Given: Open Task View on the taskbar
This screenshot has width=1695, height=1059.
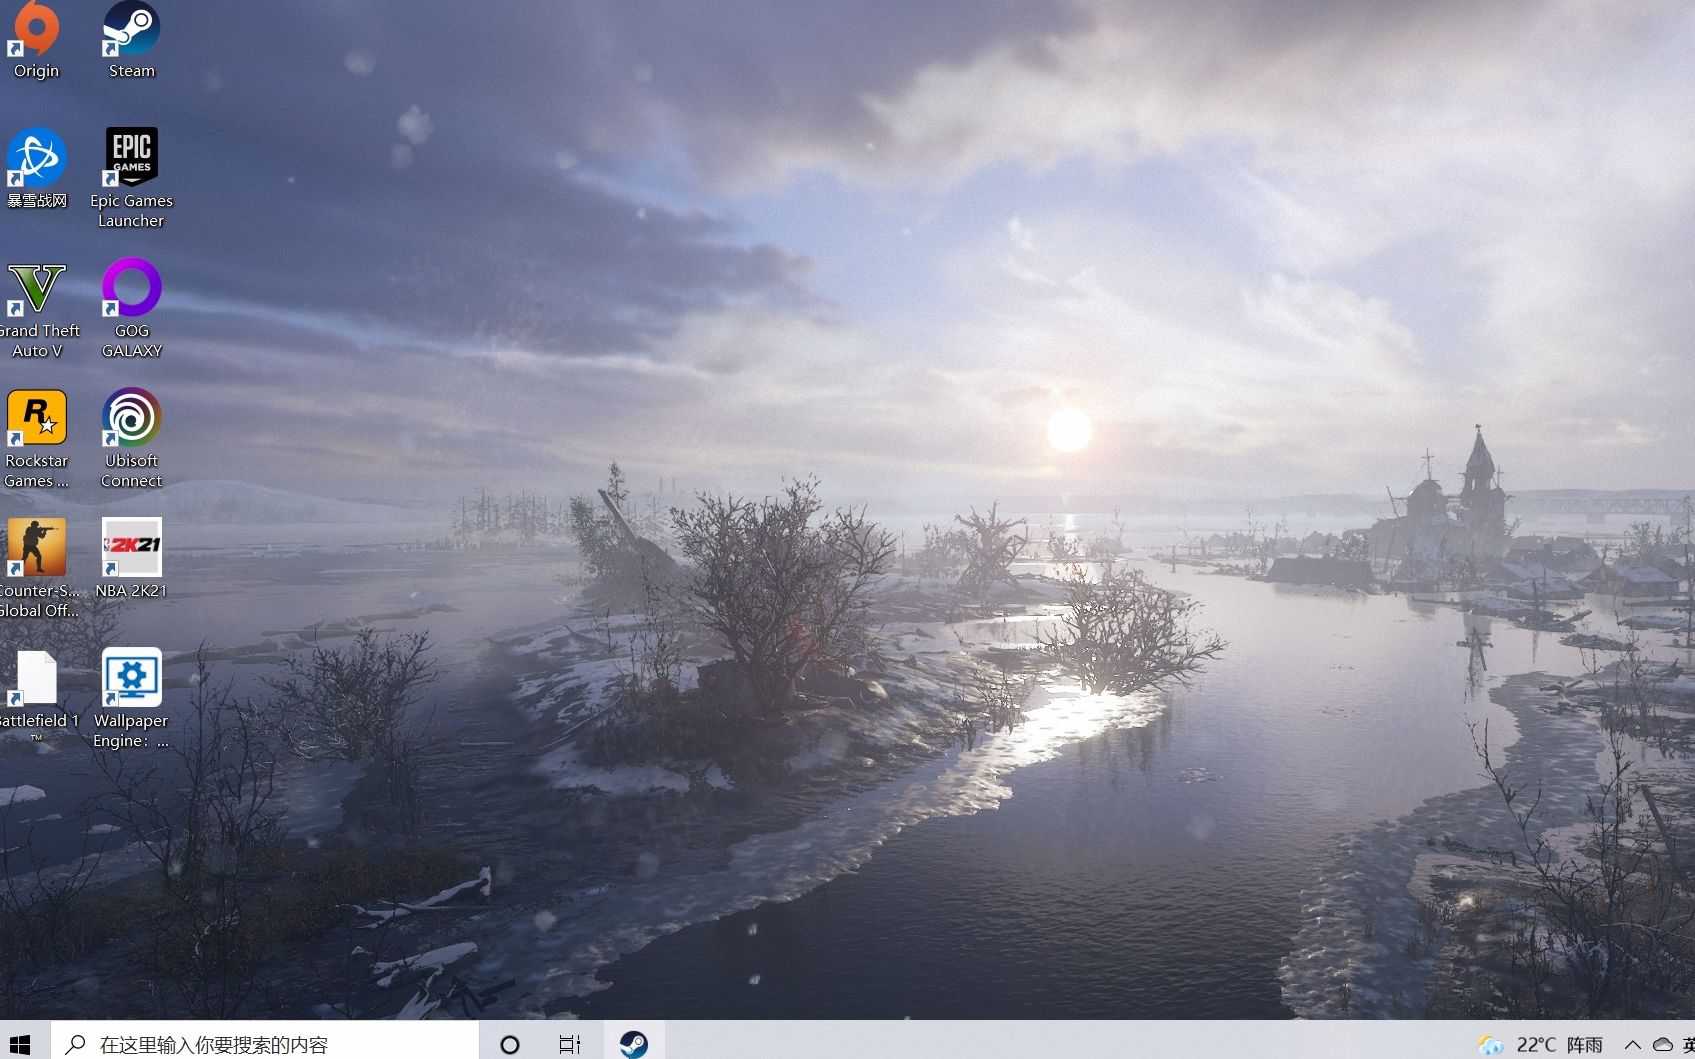Looking at the screenshot, I should (x=570, y=1044).
